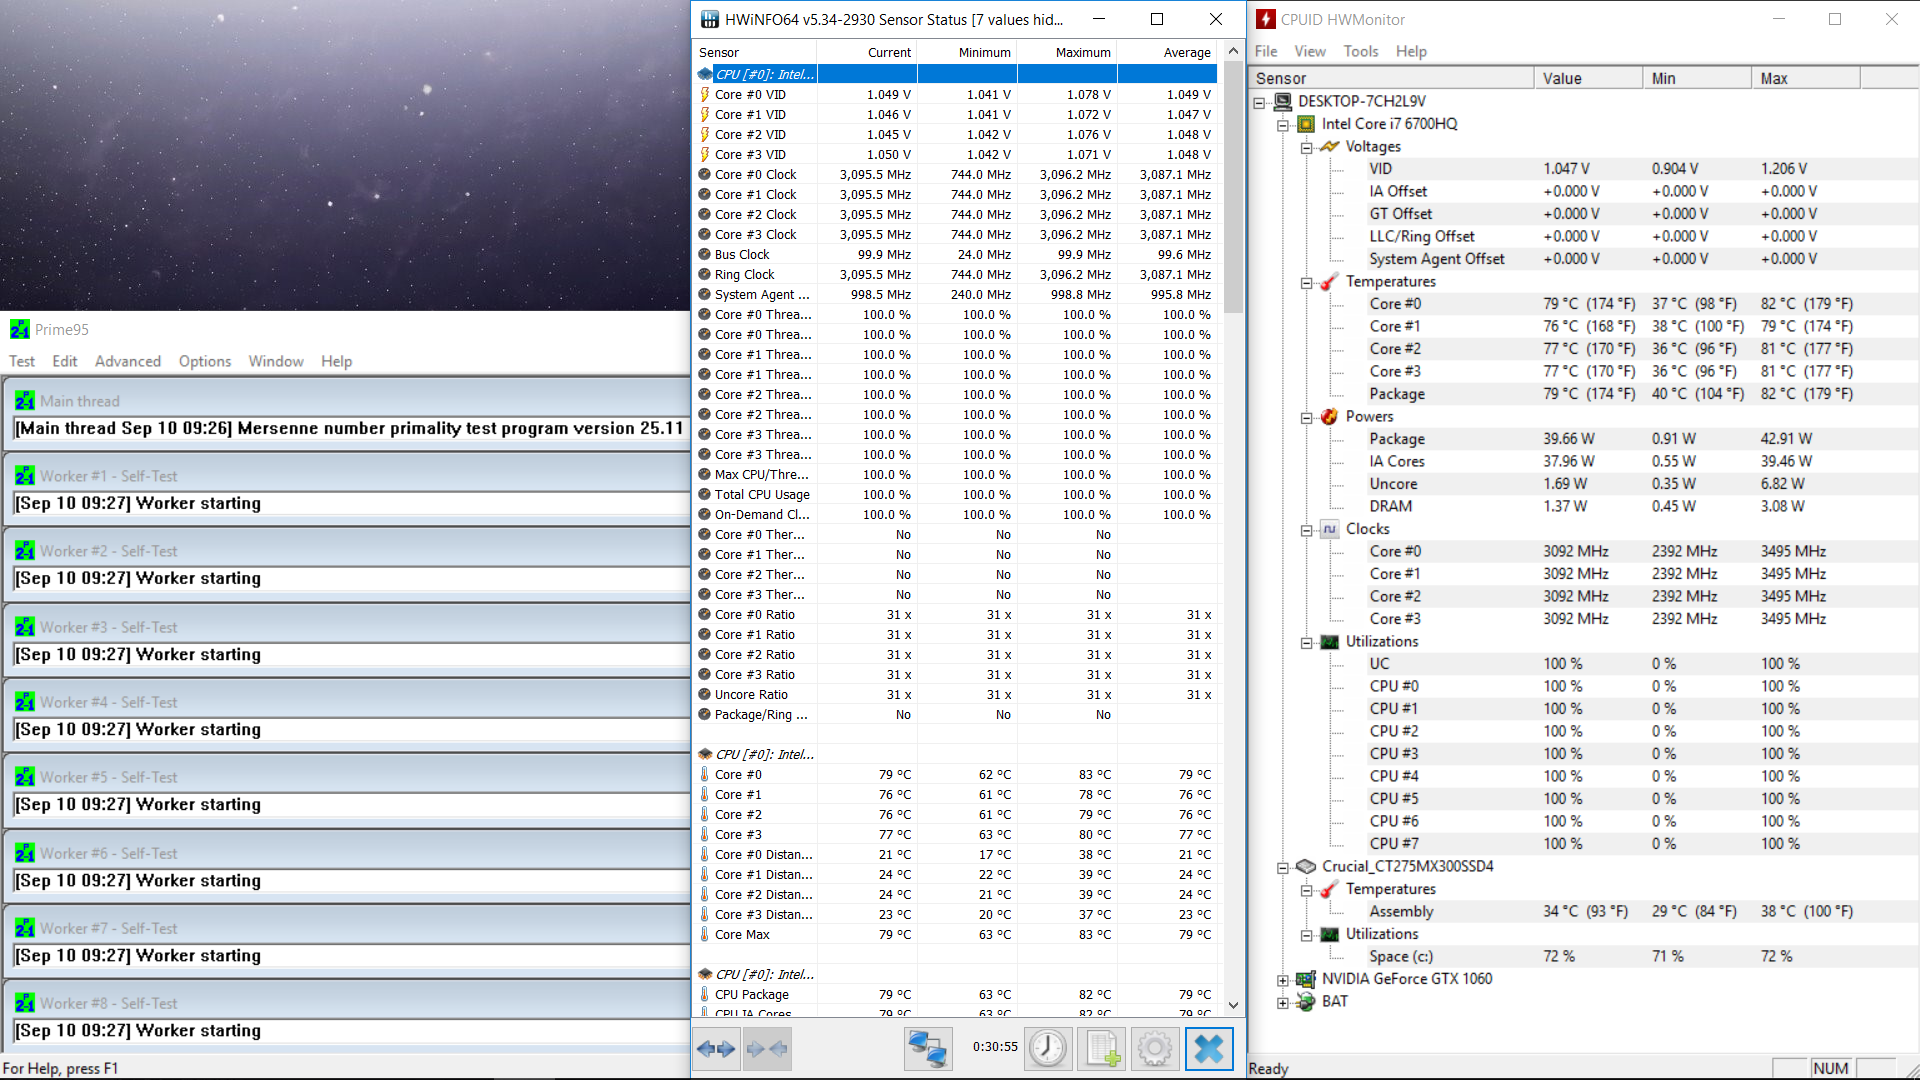Select the Uncore Ratio sensor row
Screen dimensions: 1920x1080
coord(956,694)
